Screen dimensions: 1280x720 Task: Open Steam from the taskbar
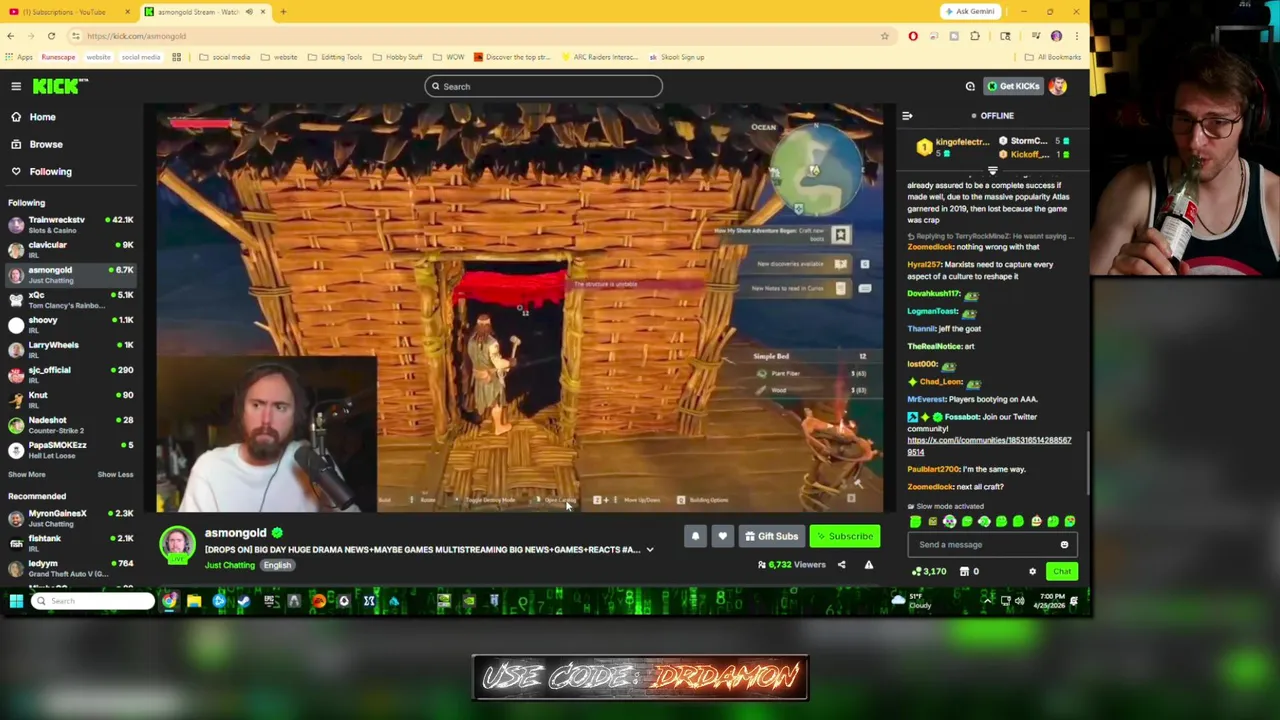pos(244,601)
